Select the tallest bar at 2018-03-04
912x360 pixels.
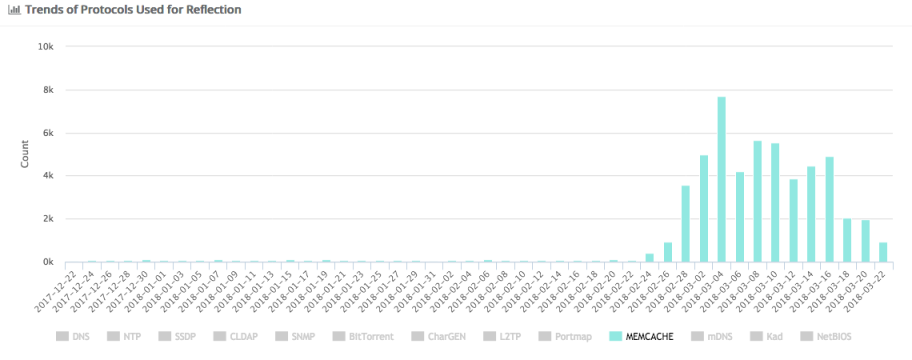coord(721,180)
